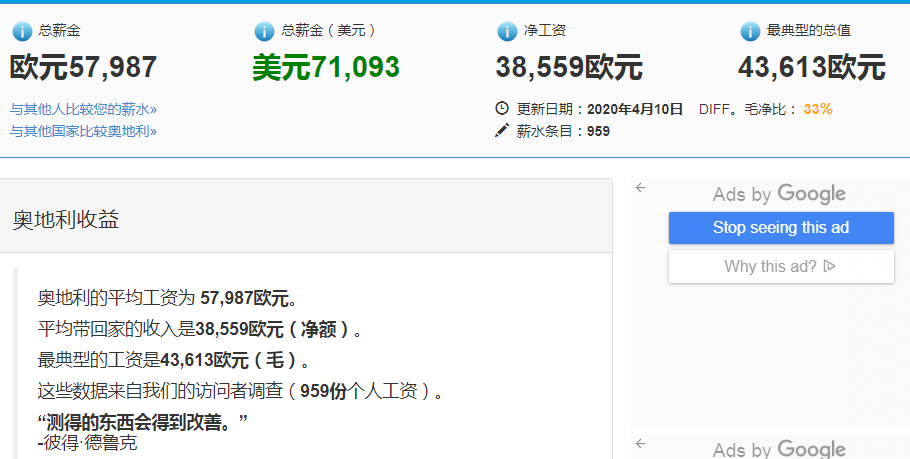The width and height of the screenshot is (910, 459).
Task: Click the quote “测得的东西会得到改善。”
Action: pos(143,422)
